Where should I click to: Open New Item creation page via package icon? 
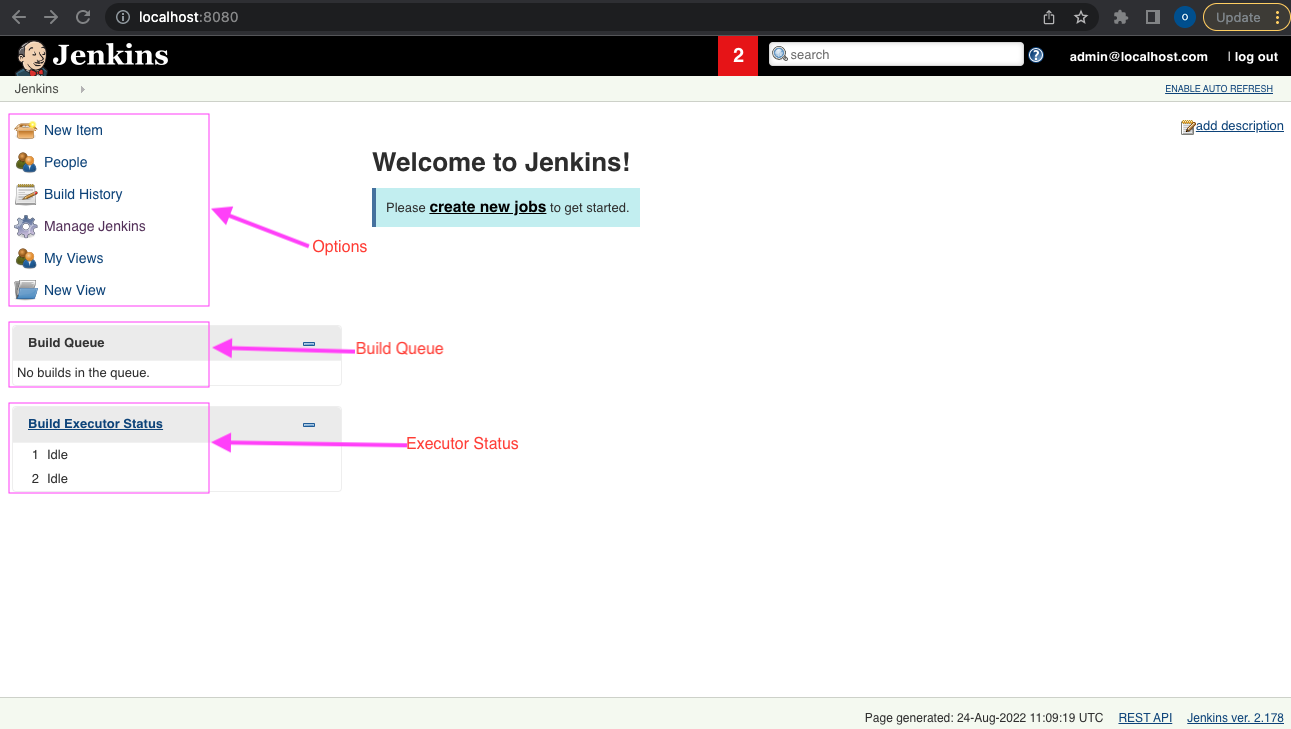coord(25,130)
